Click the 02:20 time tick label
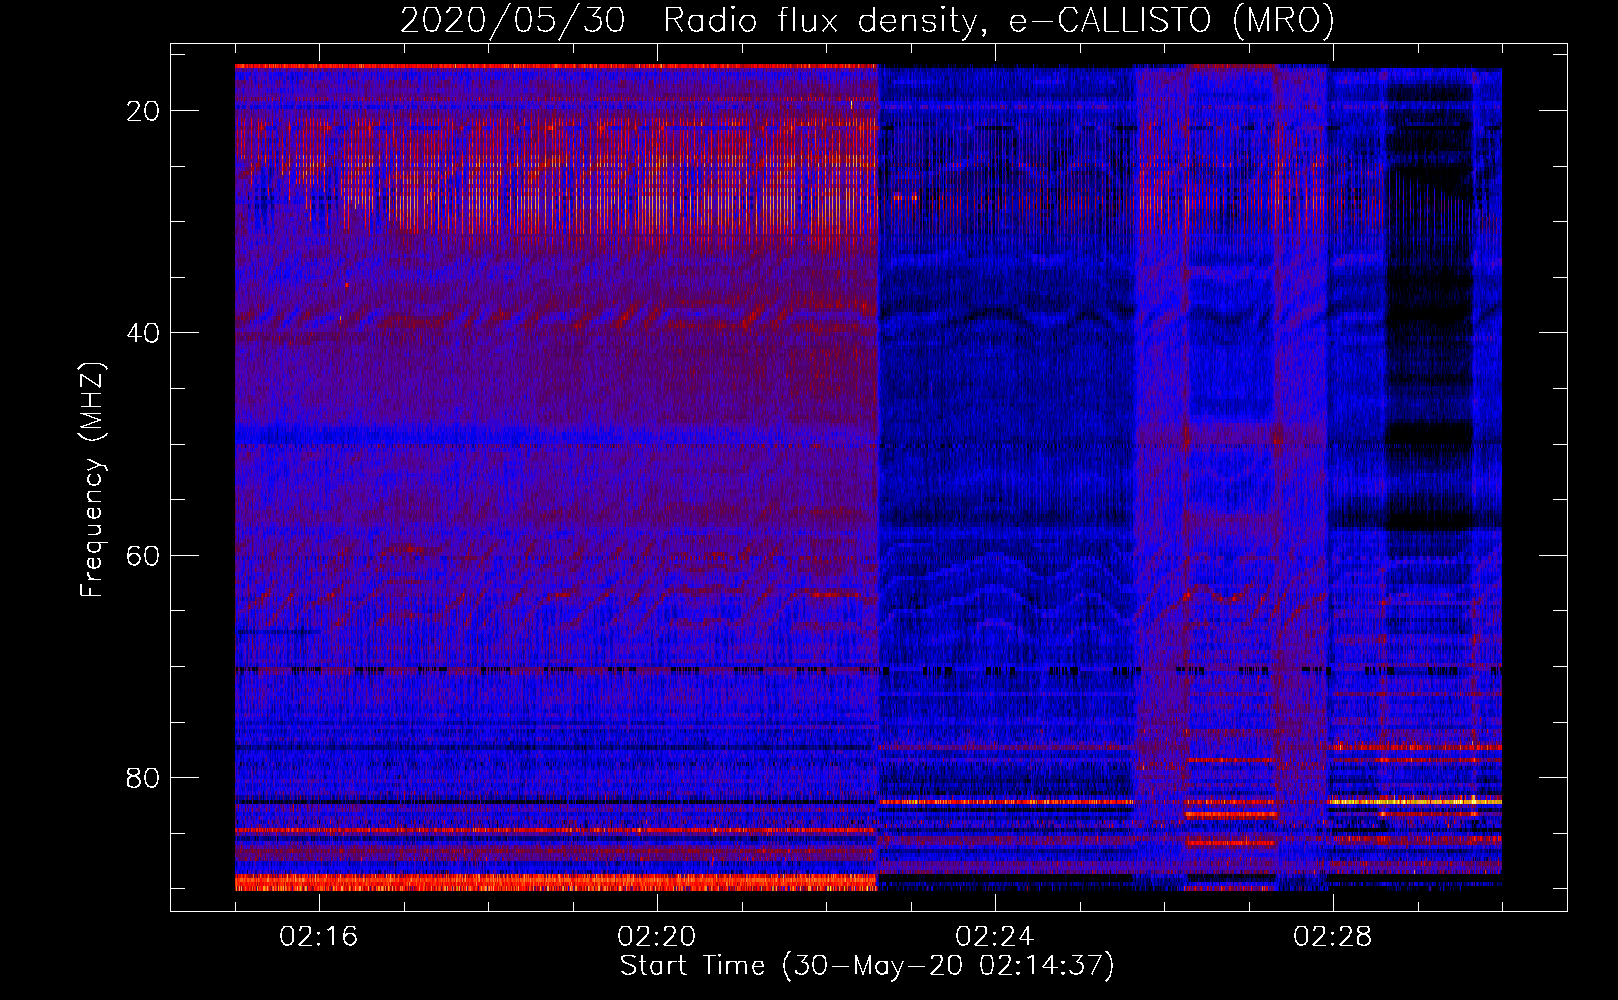This screenshot has width=1618, height=1000. [657, 937]
